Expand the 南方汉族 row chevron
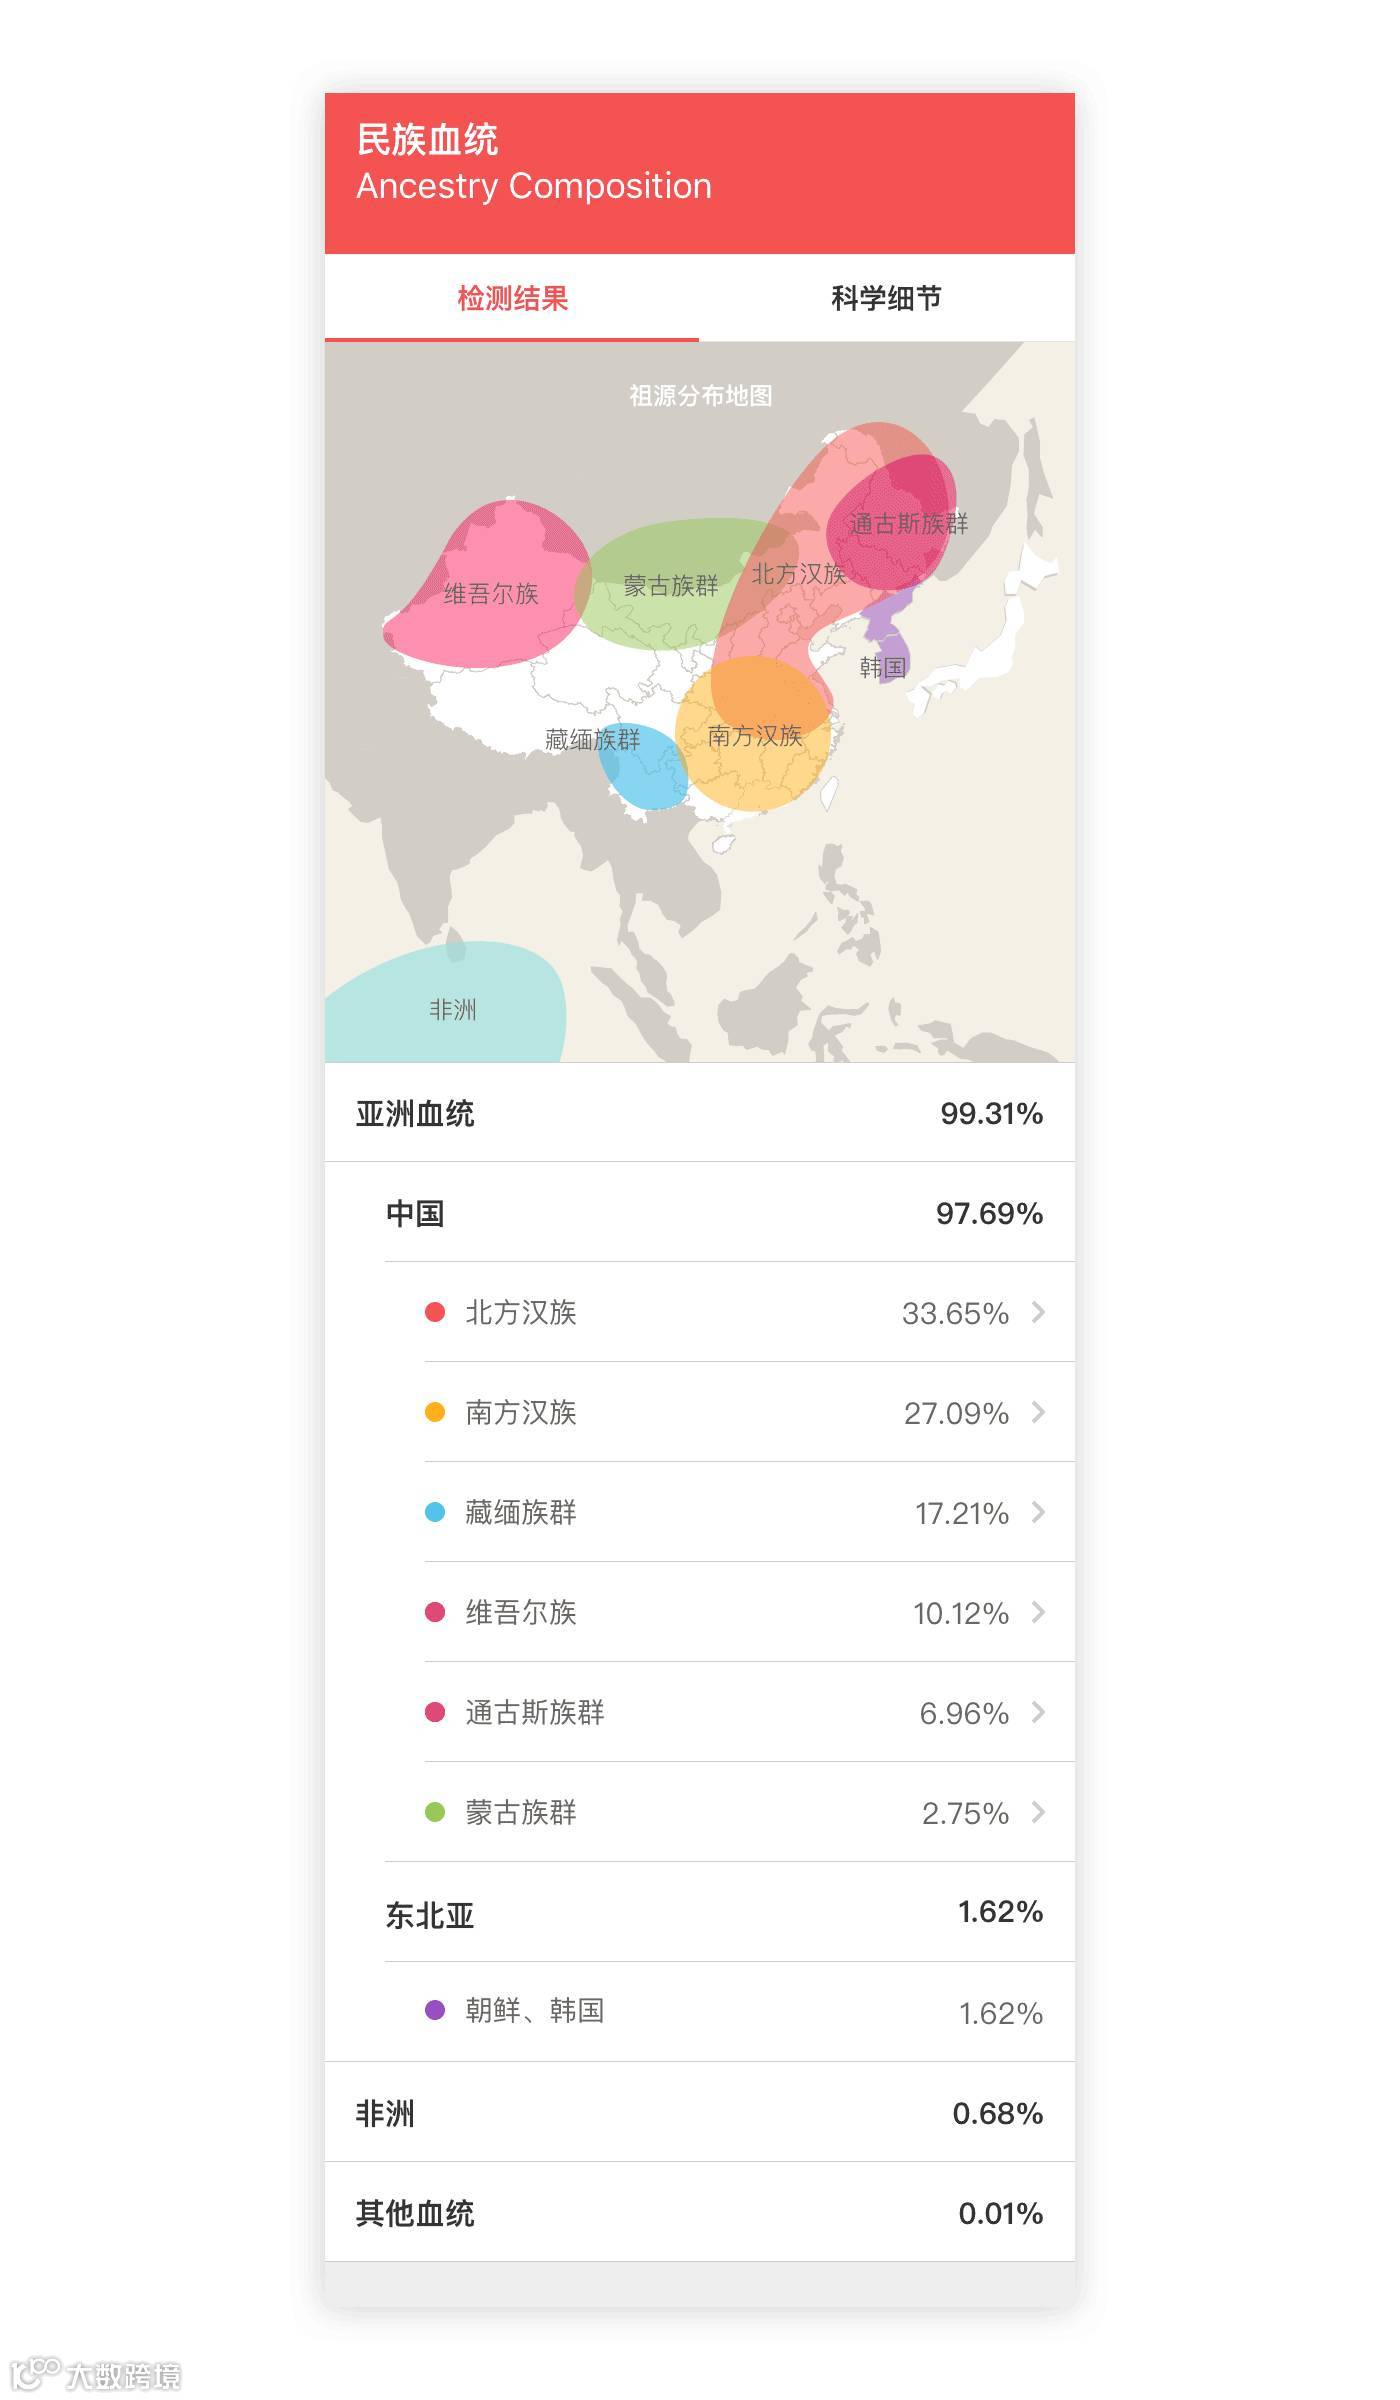This screenshot has height=2400, width=1400. (x=1038, y=1412)
